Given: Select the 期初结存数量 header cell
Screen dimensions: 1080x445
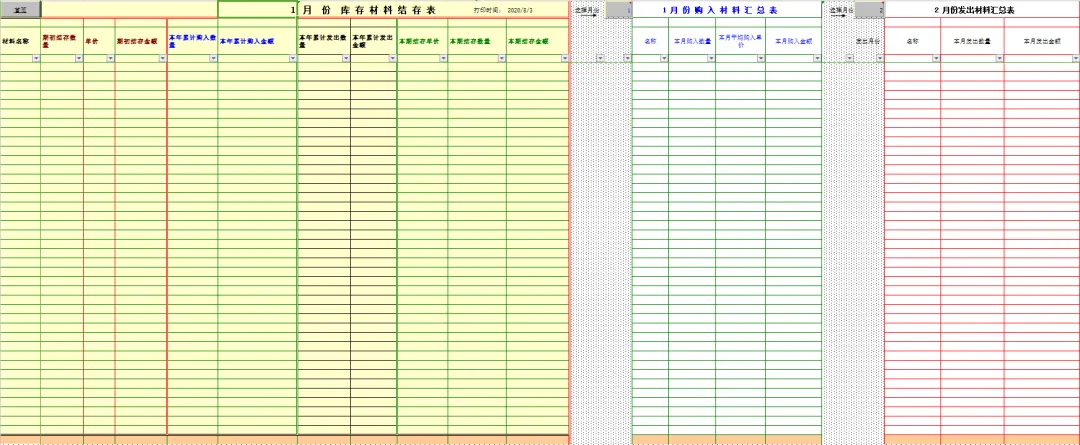Looking at the screenshot, I should pos(62,41).
